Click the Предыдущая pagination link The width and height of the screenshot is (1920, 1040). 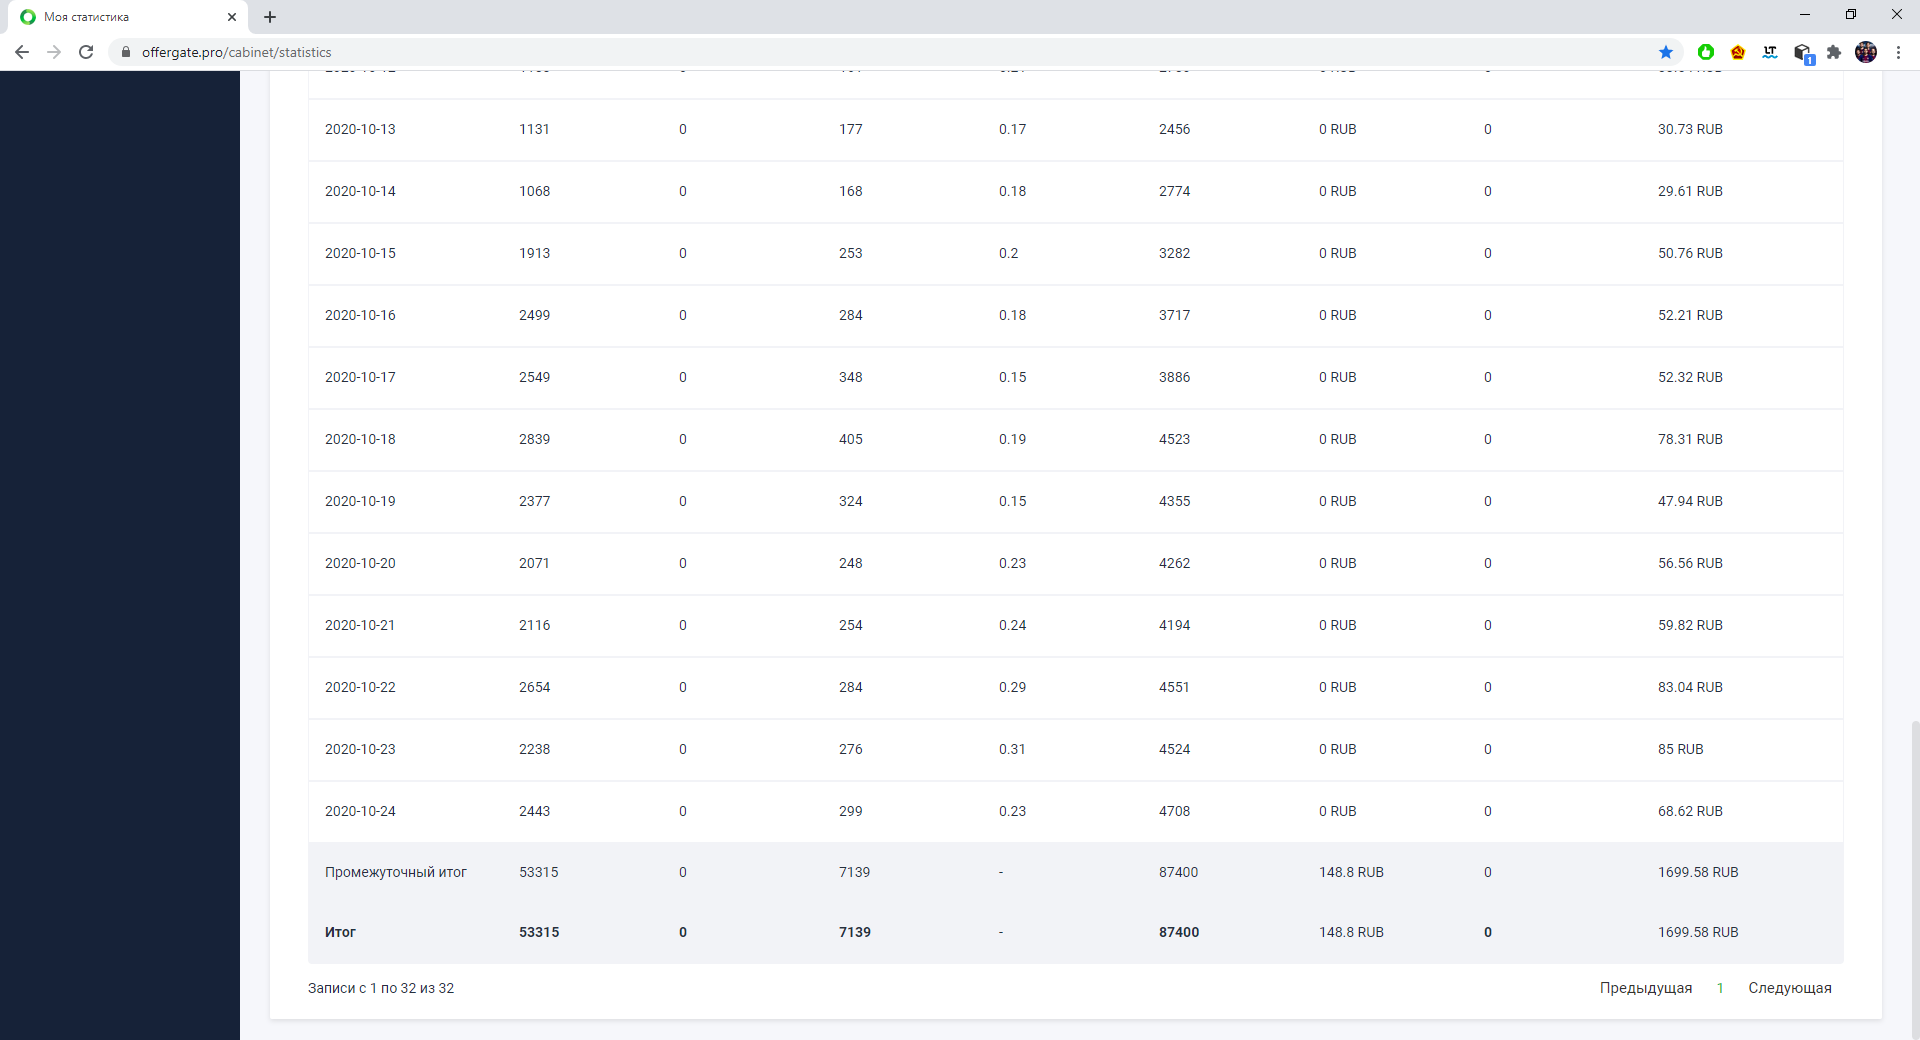click(x=1646, y=988)
